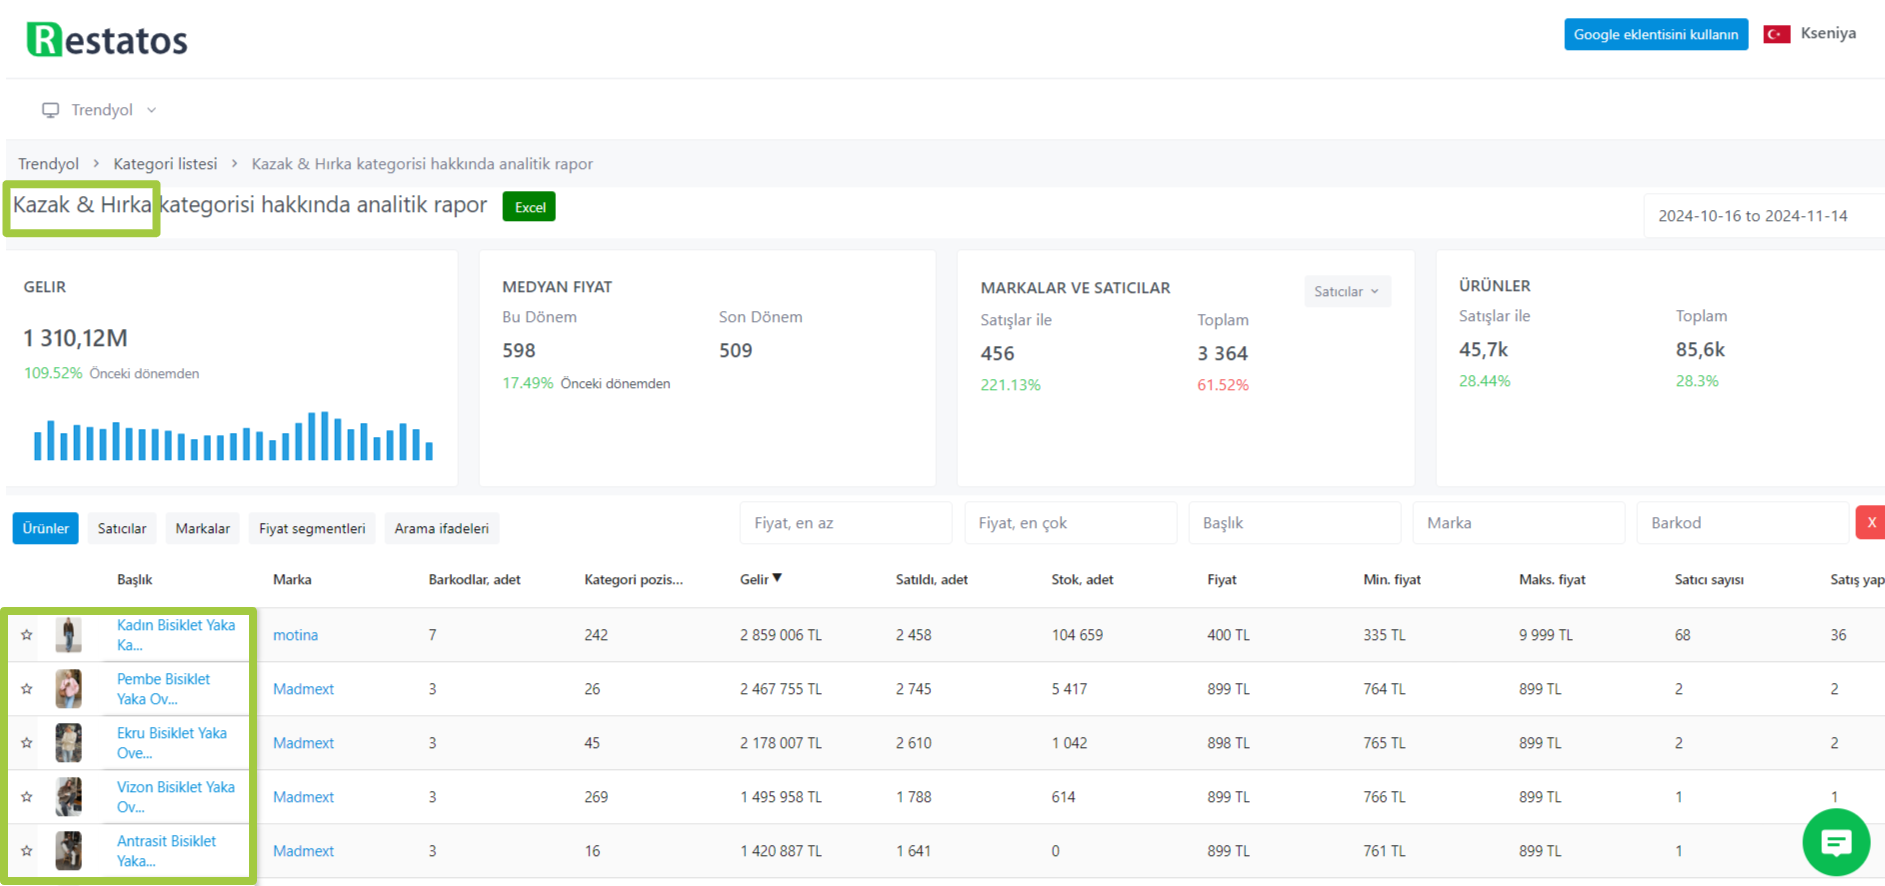Open Madmext brand link in Pembe Bisiklet row
This screenshot has height=886, width=1885.
coord(303,689)
